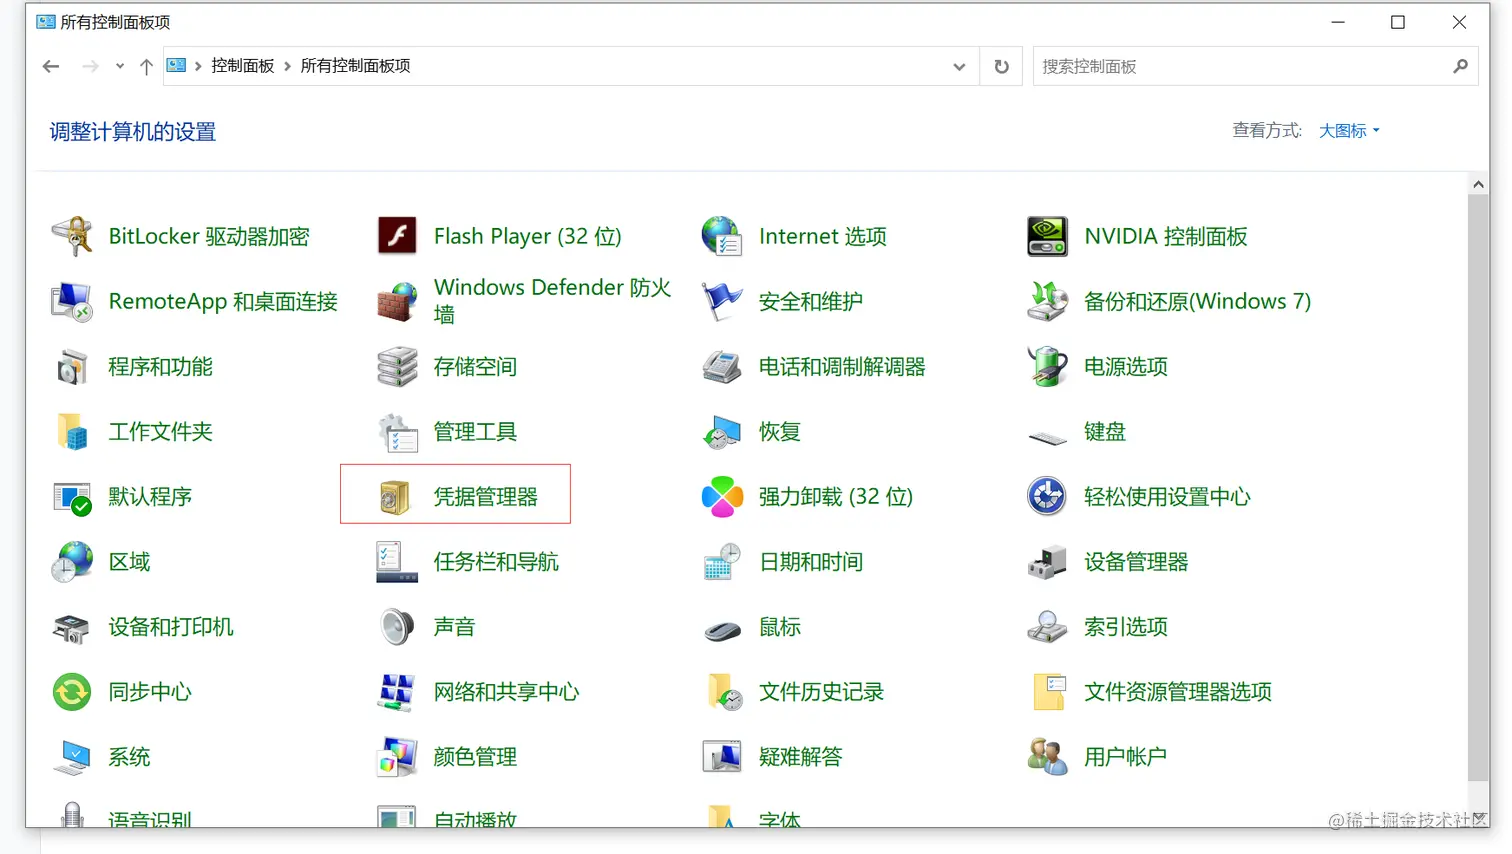Open the 电话和调制解调器 icon
Image resolution: width=1512 pixels, height=854 pixels.
[x=722, y=367]
